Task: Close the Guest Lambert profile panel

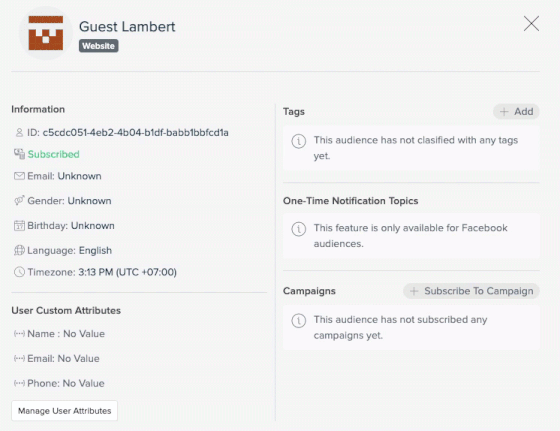Action: point(531,24)
